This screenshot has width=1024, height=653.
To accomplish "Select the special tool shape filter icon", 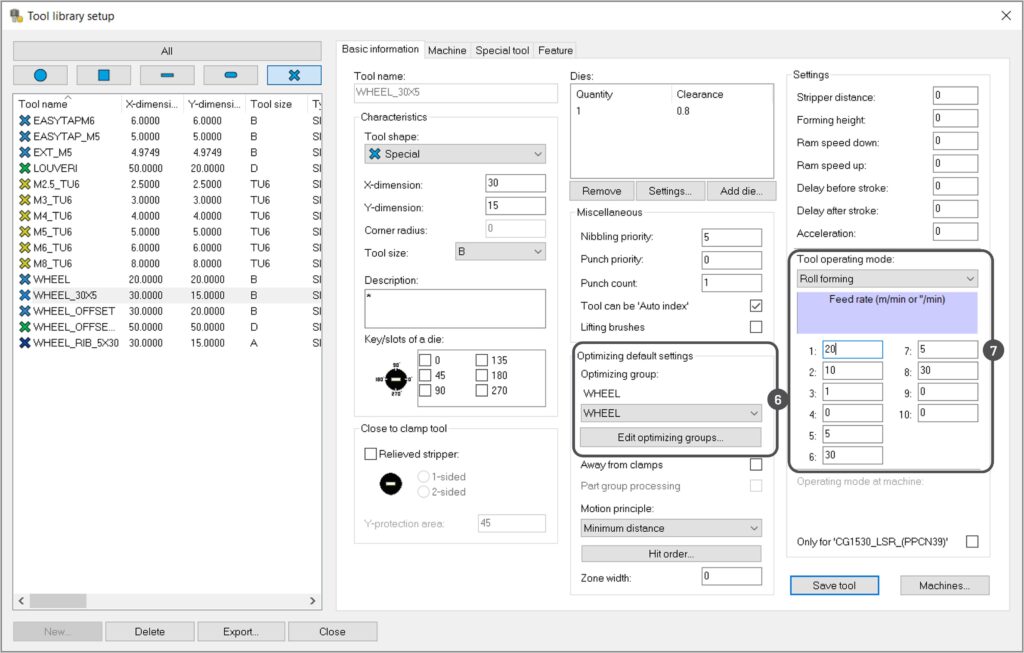I will (x=294, y=75).
